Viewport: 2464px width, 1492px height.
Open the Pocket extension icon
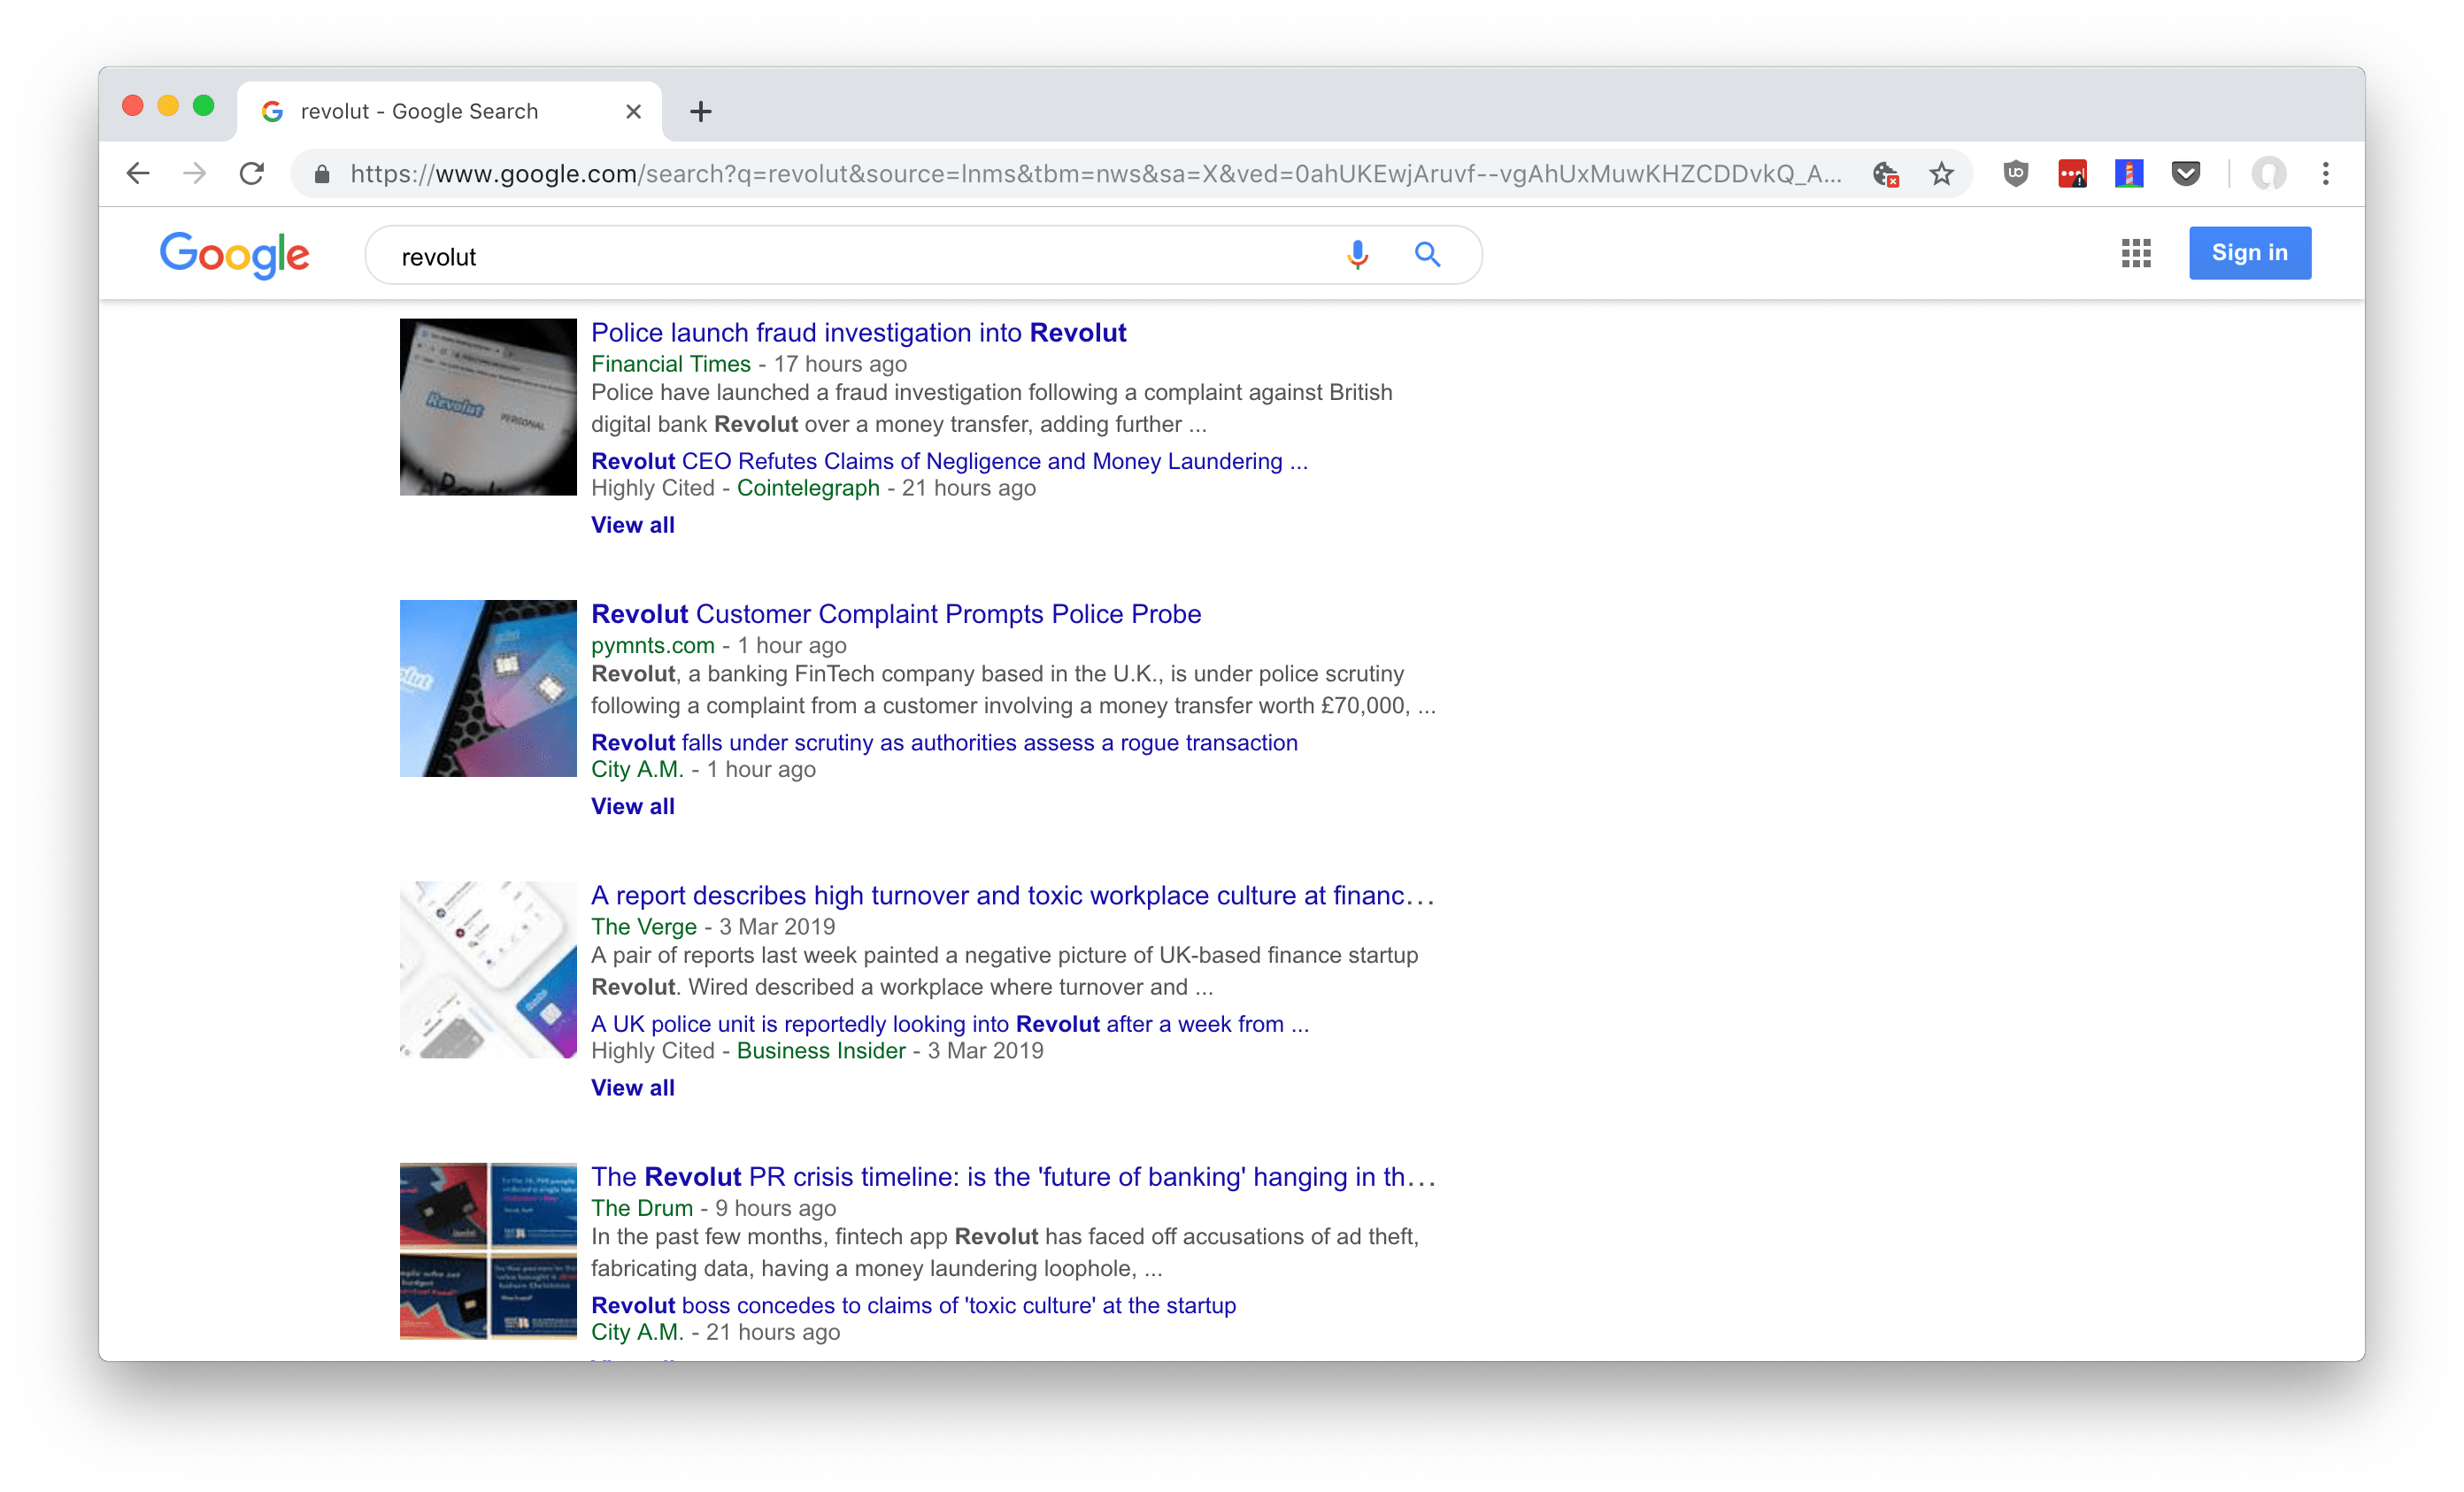coord(2185,174)
